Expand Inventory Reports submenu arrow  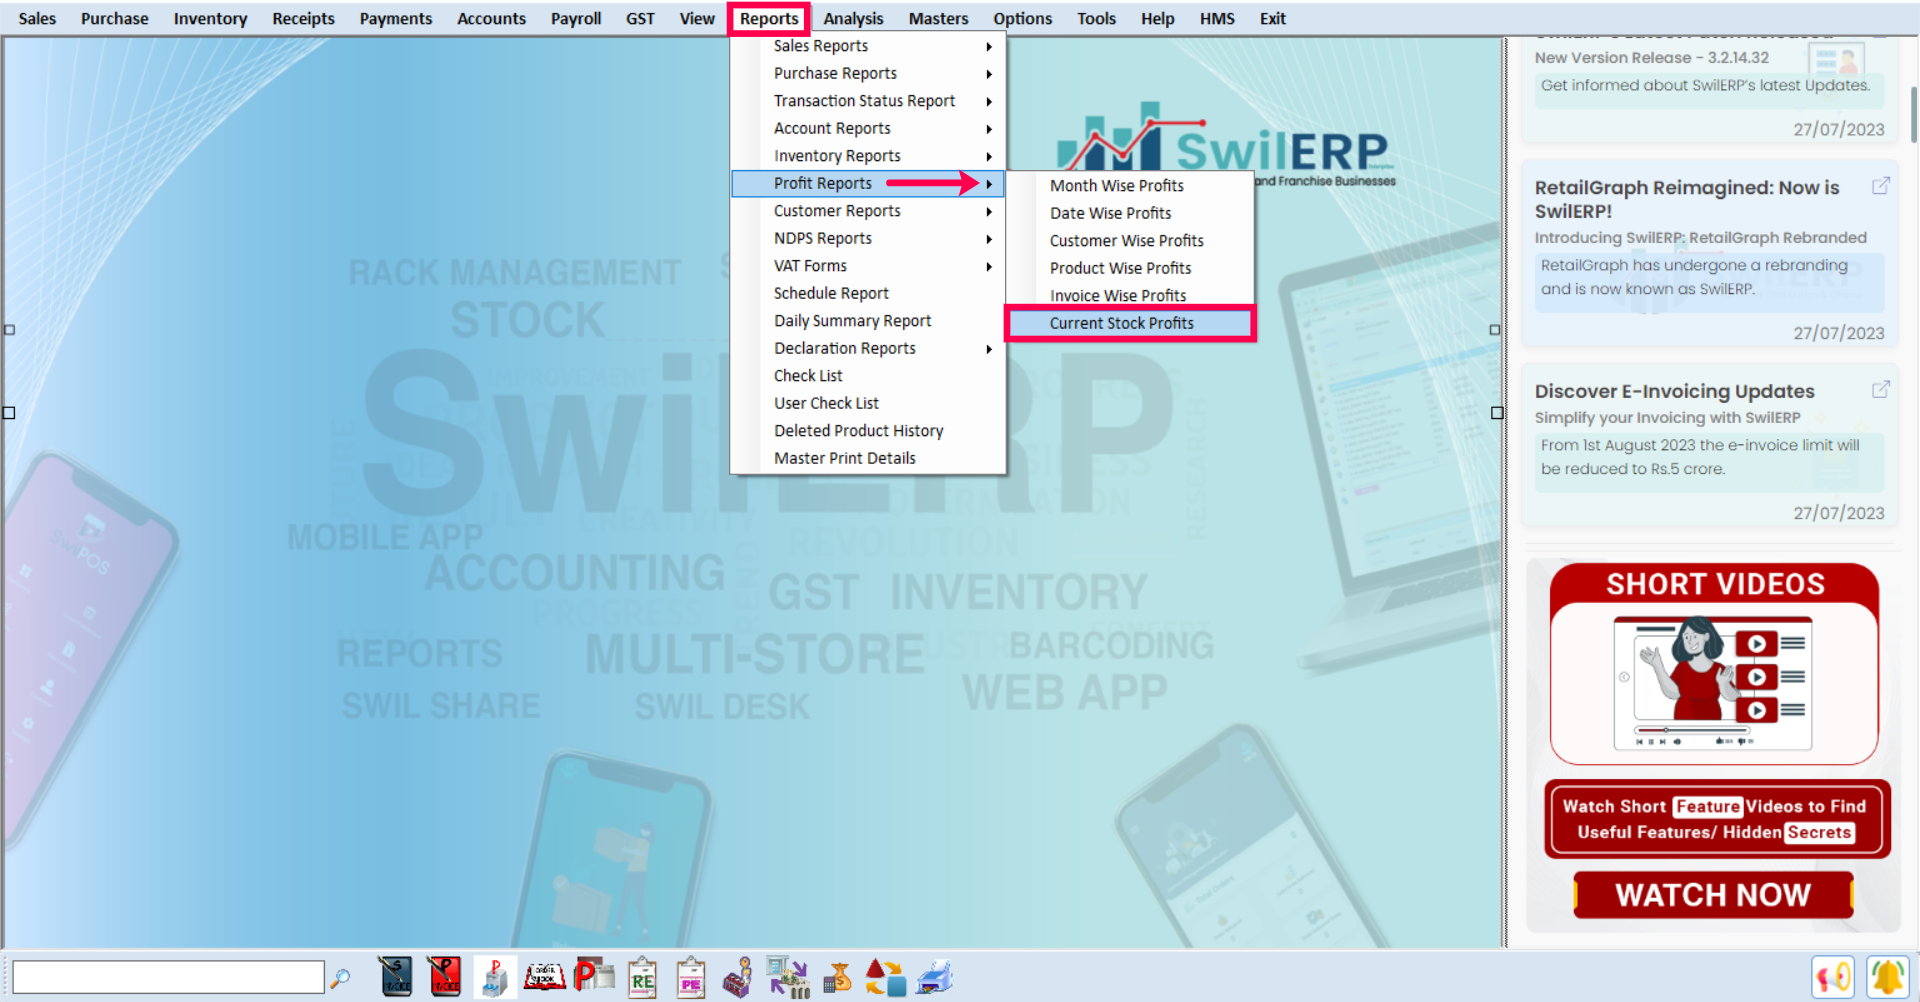point(989,156)
